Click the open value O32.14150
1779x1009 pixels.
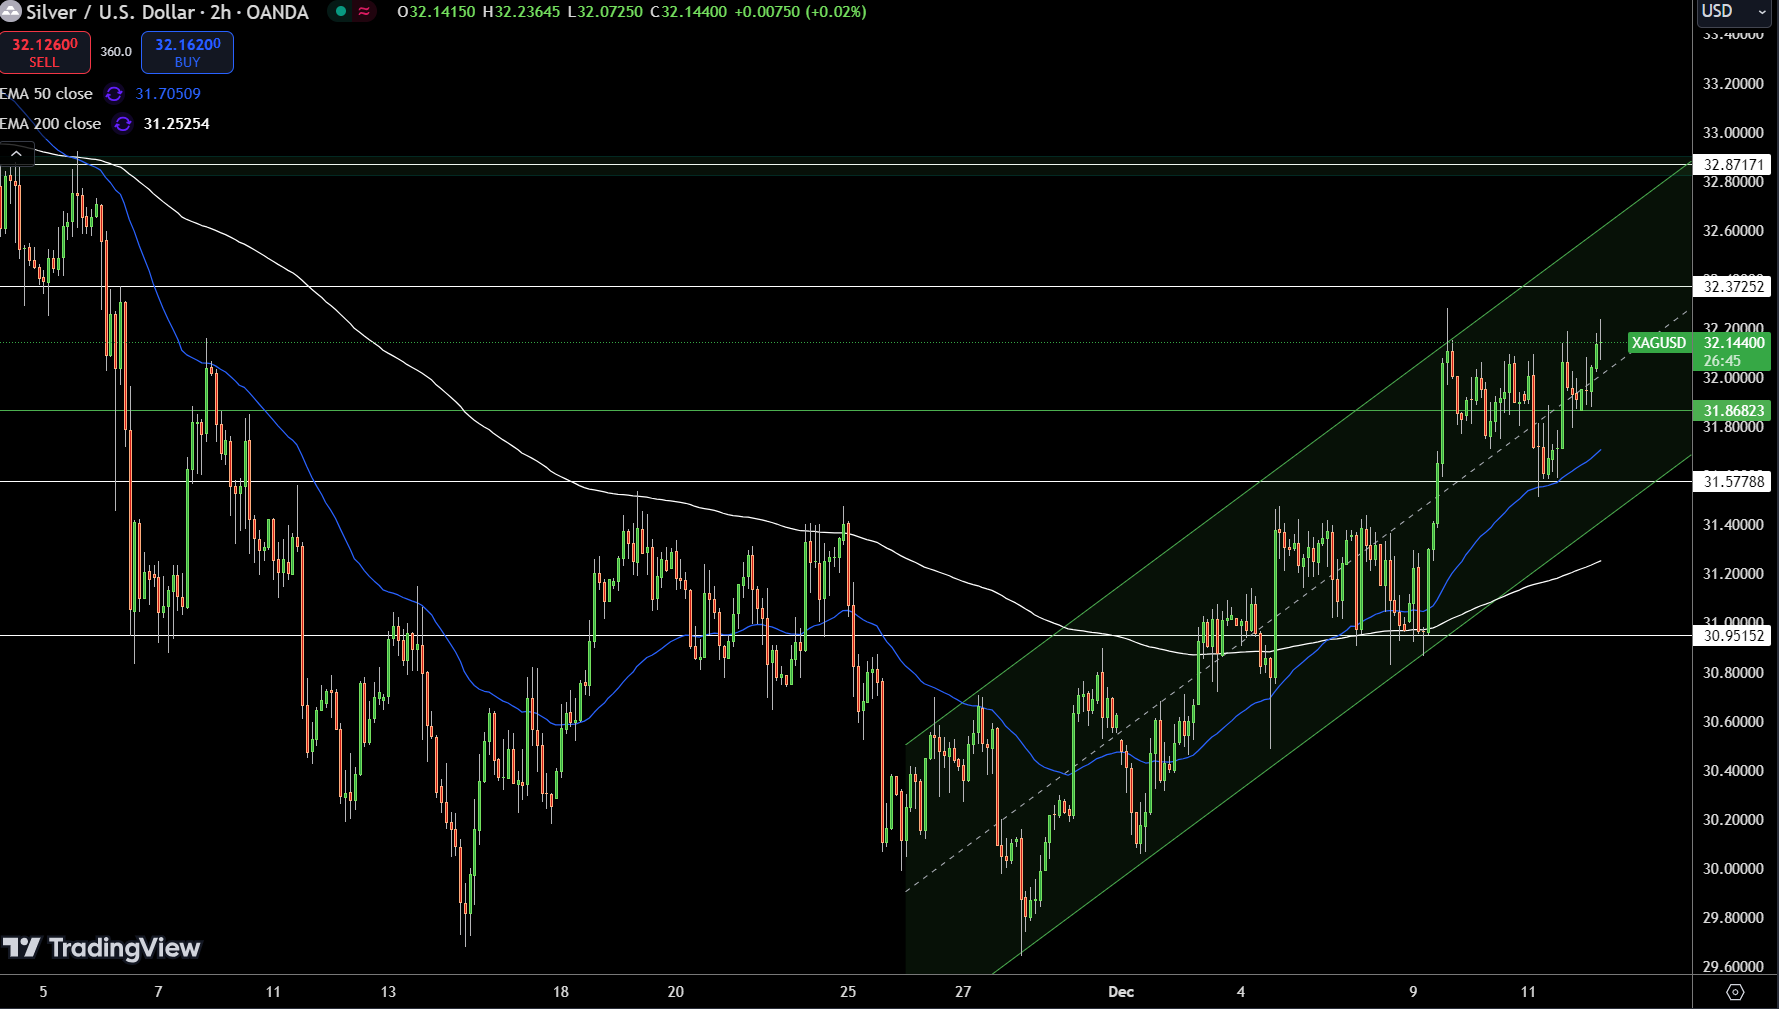click(x=436, y=12)
